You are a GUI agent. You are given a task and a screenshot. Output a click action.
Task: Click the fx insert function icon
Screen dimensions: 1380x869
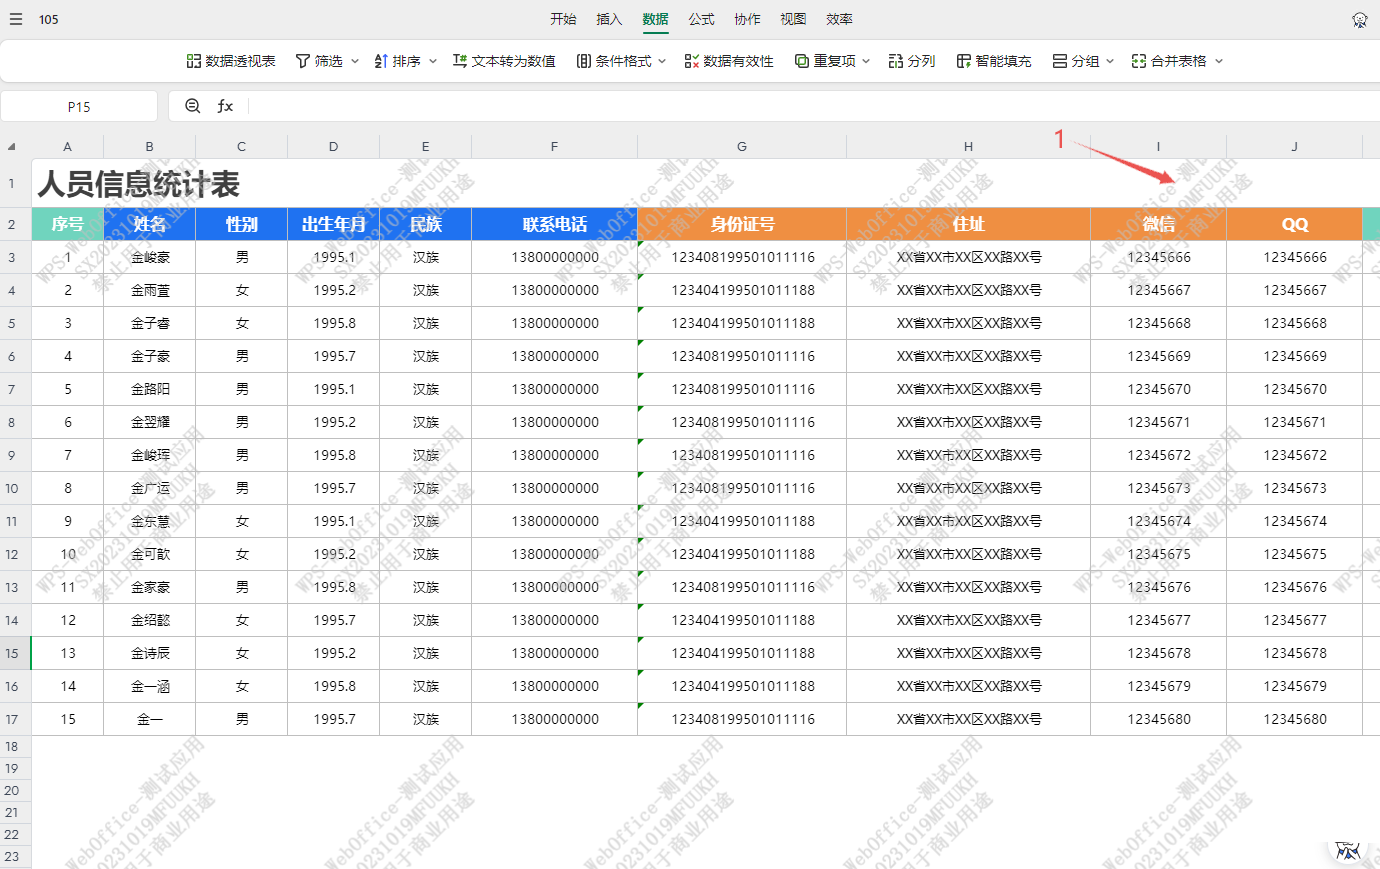[225, 106]
